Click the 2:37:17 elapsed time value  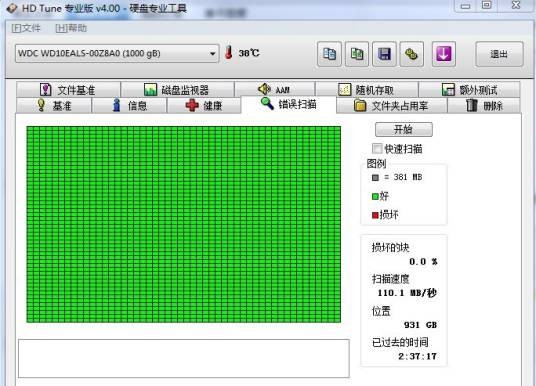417,356
